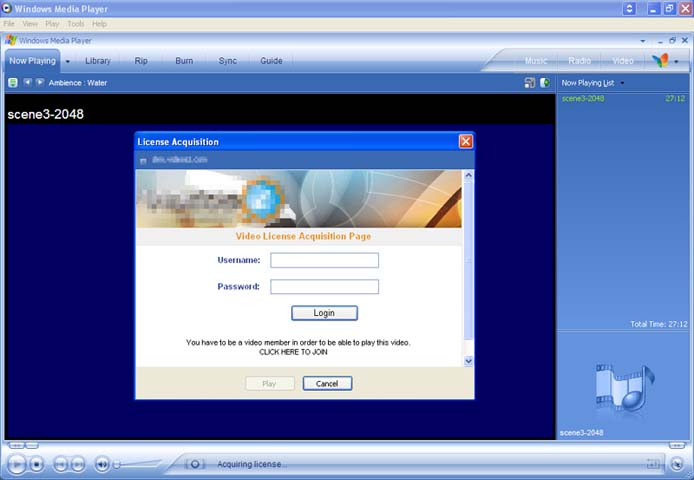Image resolution: width=694 pixels, height=480 pixels.
Task: Click the Acquiring license status text
Action: tap(252, 464)
